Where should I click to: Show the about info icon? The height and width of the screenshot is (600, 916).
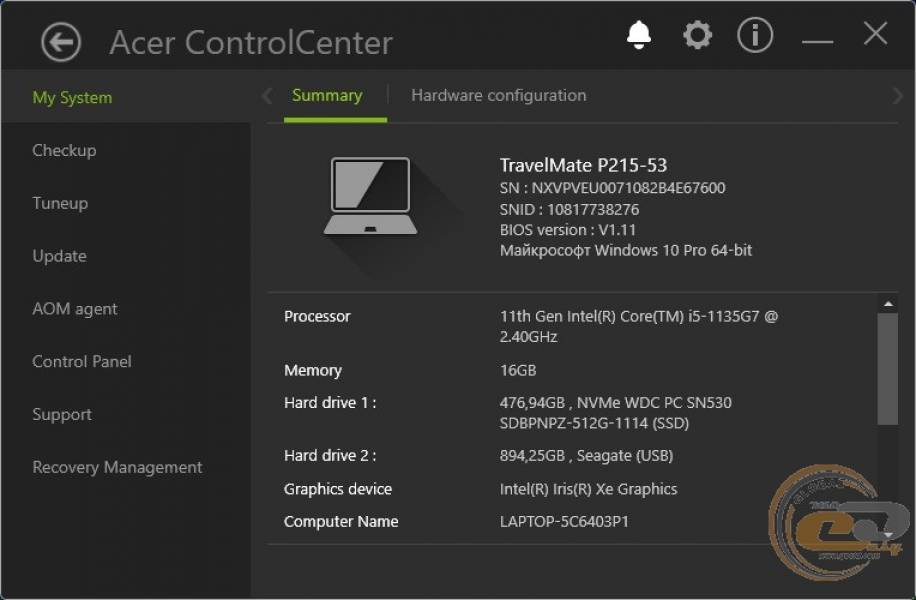(755, 35)
